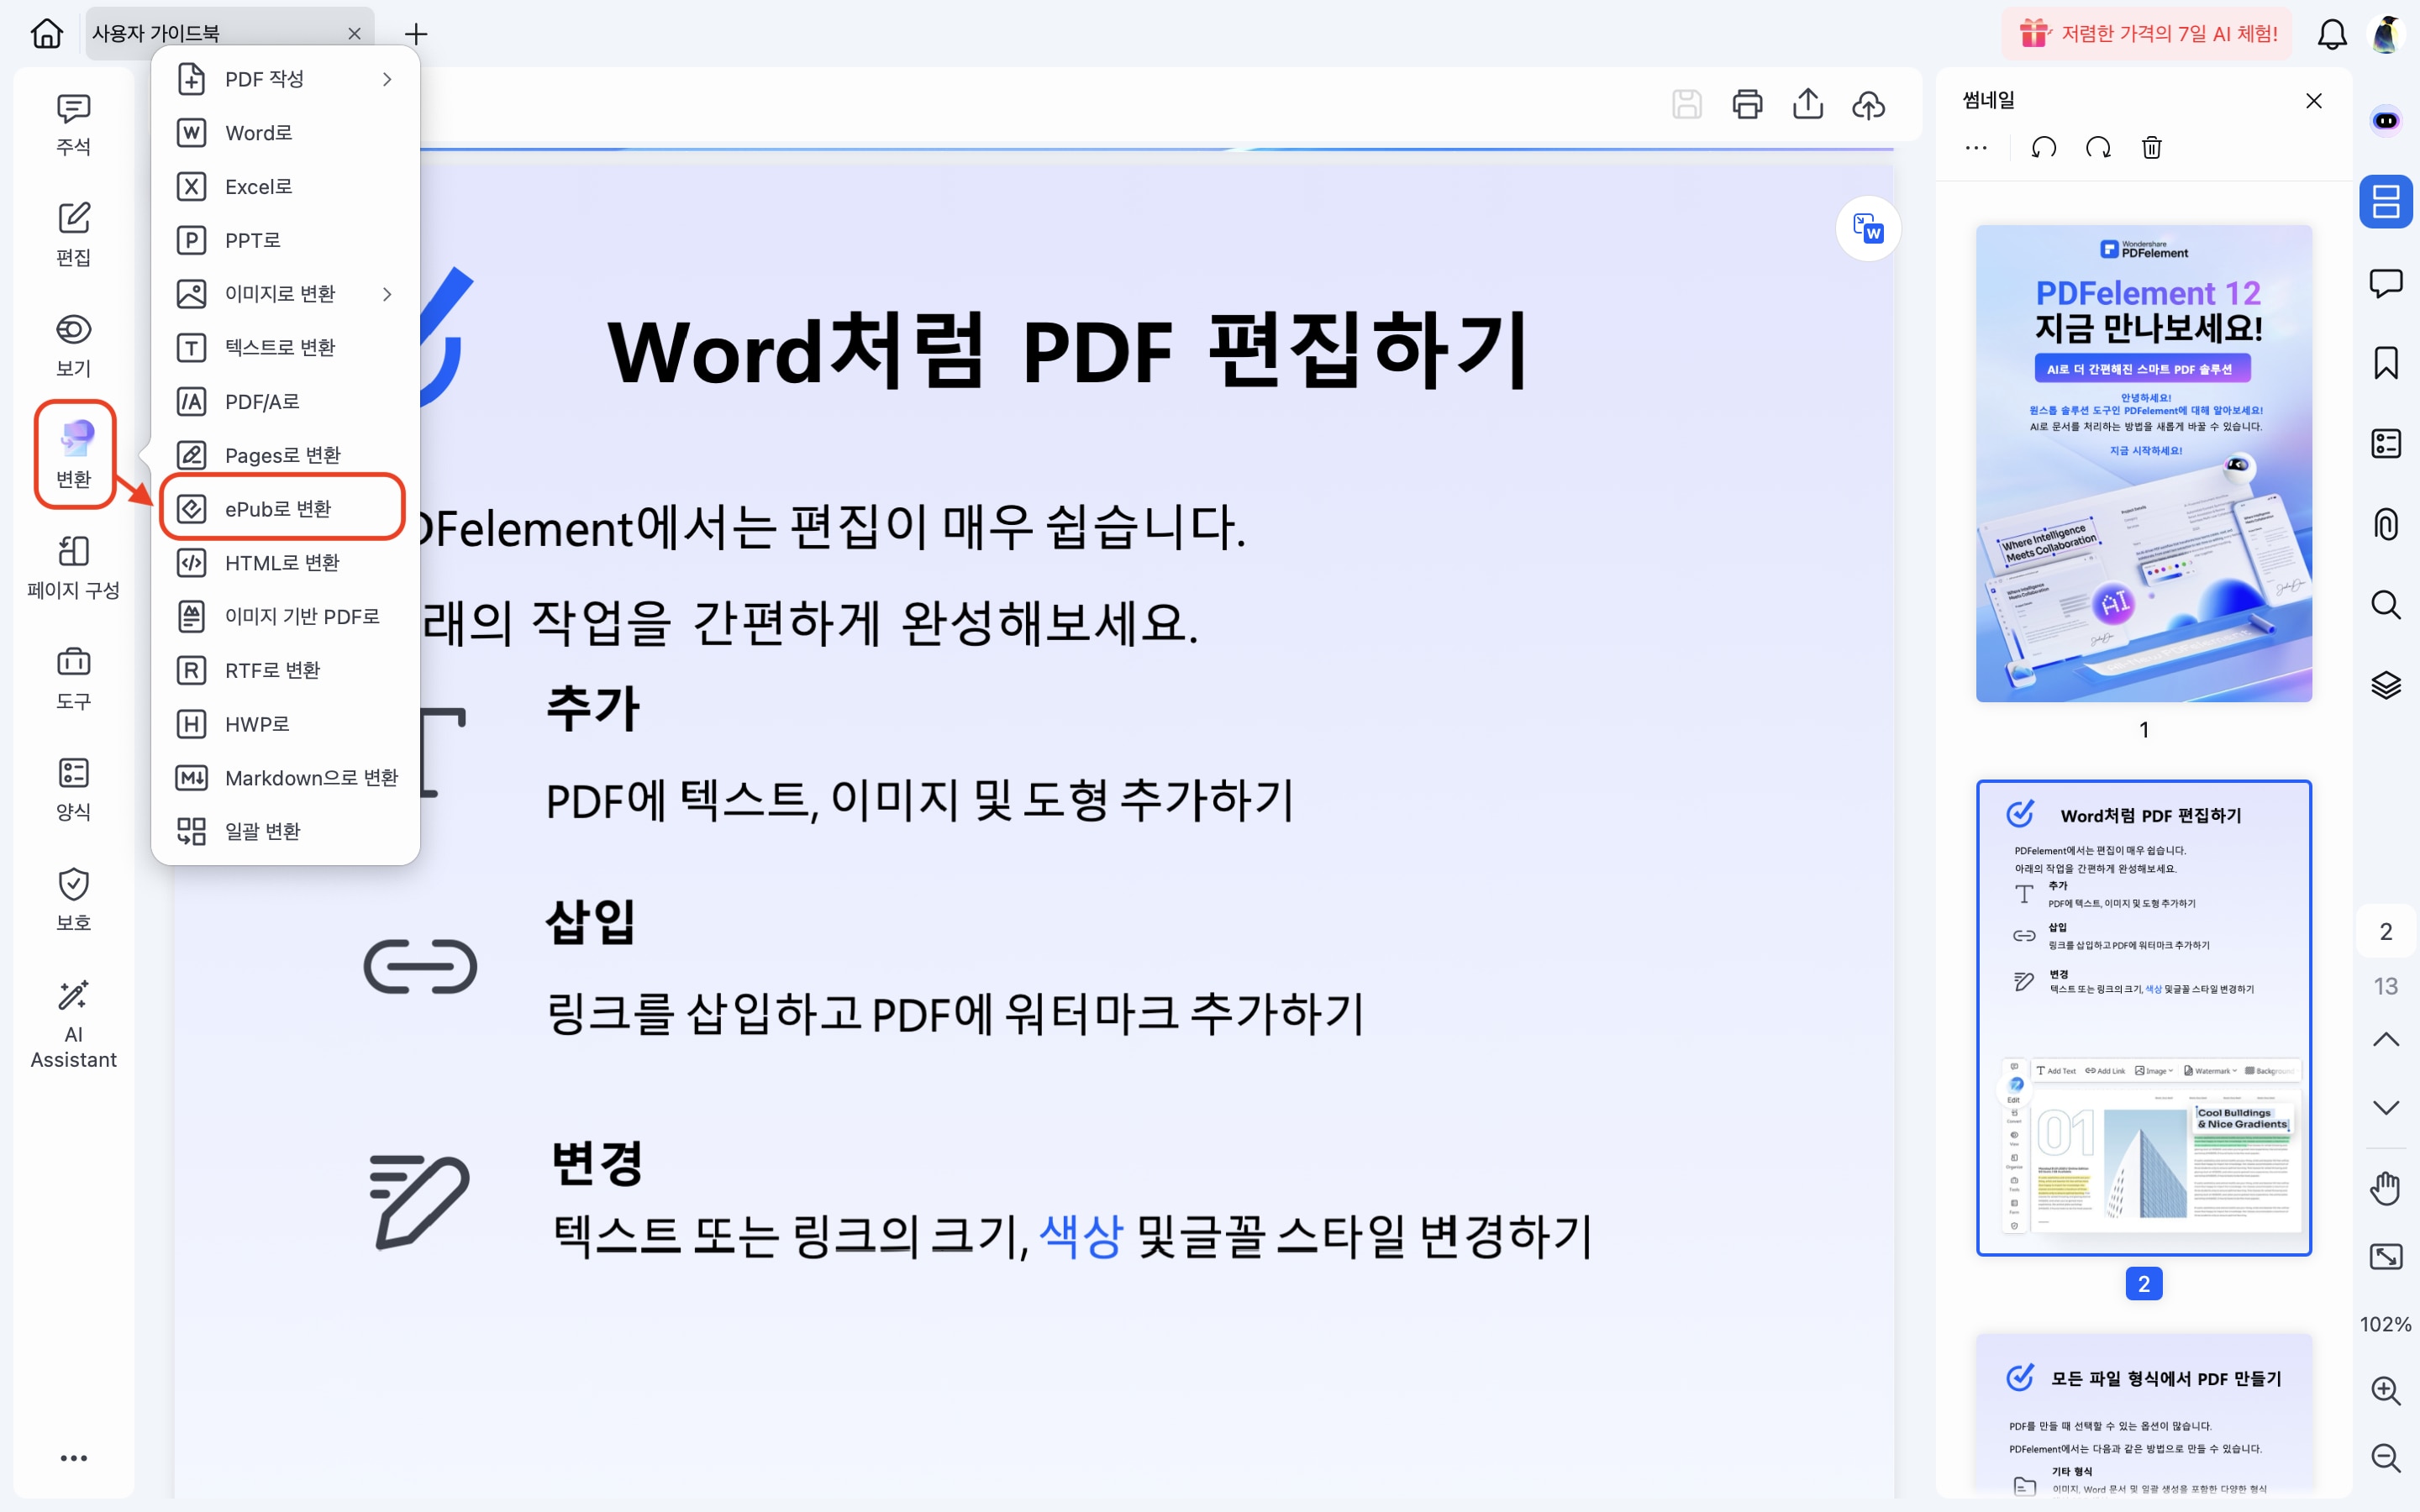The height and width of the screenshot is (1512, 2420).
Task: Open the 주석 annotation panel
Action: tap(72, 124)
